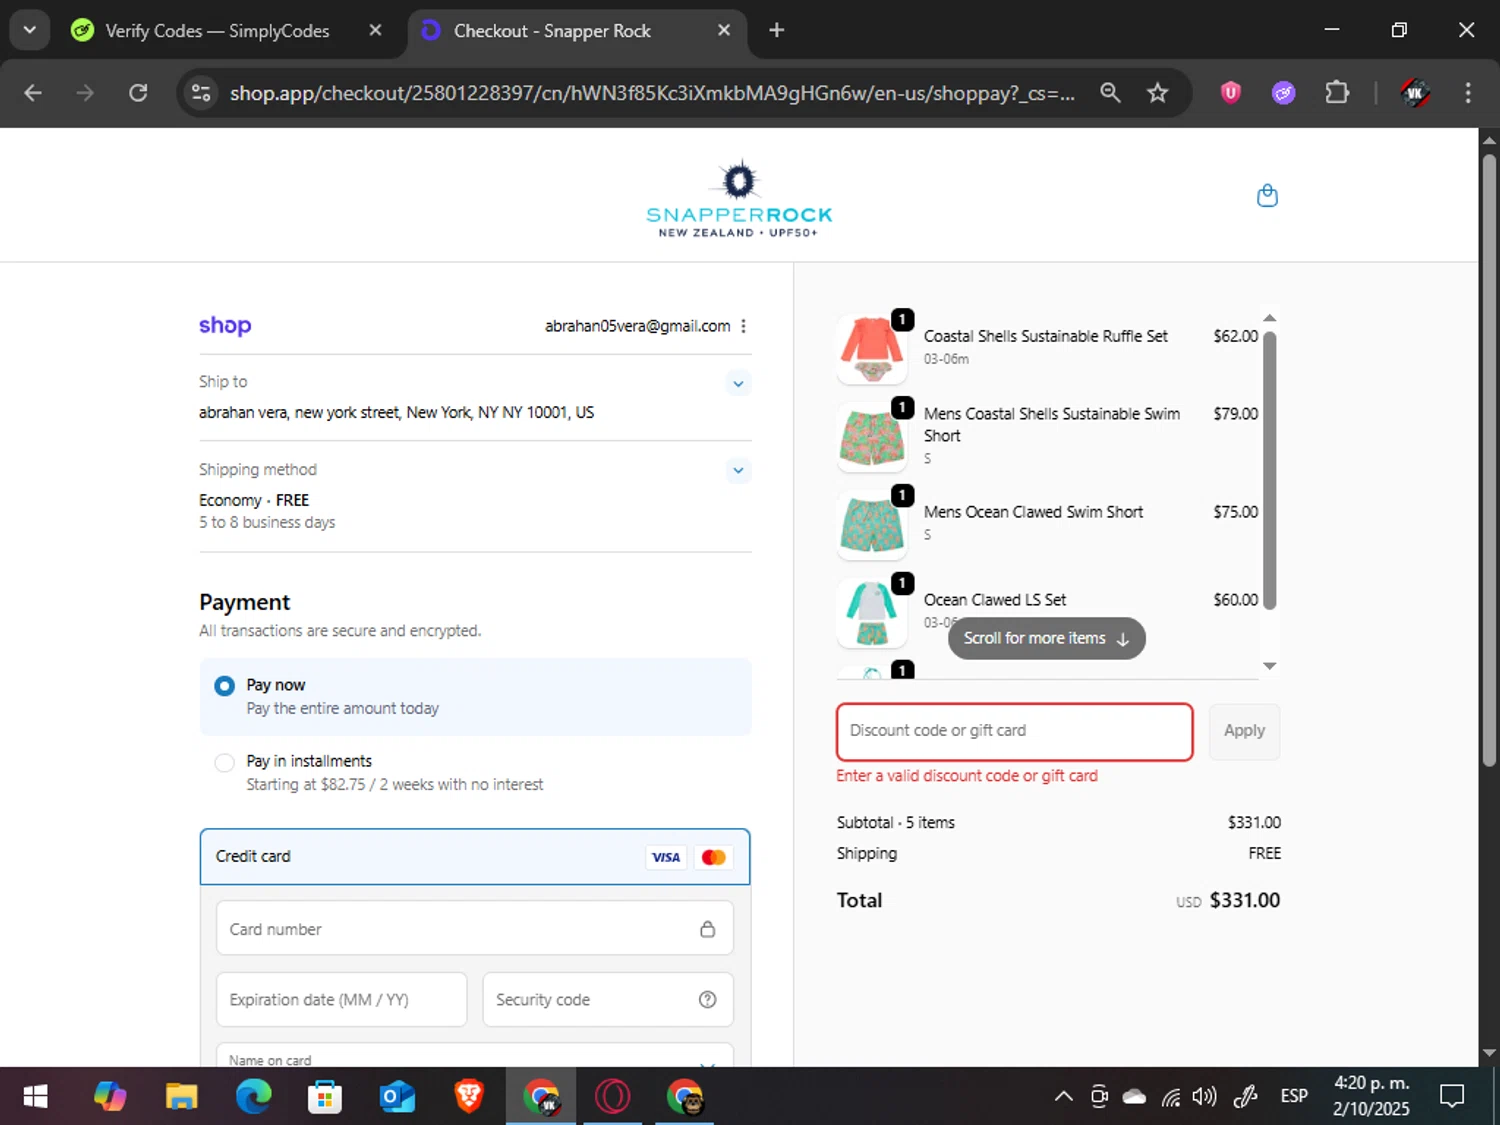Click the total amount $331.00
Image resolution: width=1500 pixels, height=1125 pixels.
pyautogui.click(x=1244, y=900)
